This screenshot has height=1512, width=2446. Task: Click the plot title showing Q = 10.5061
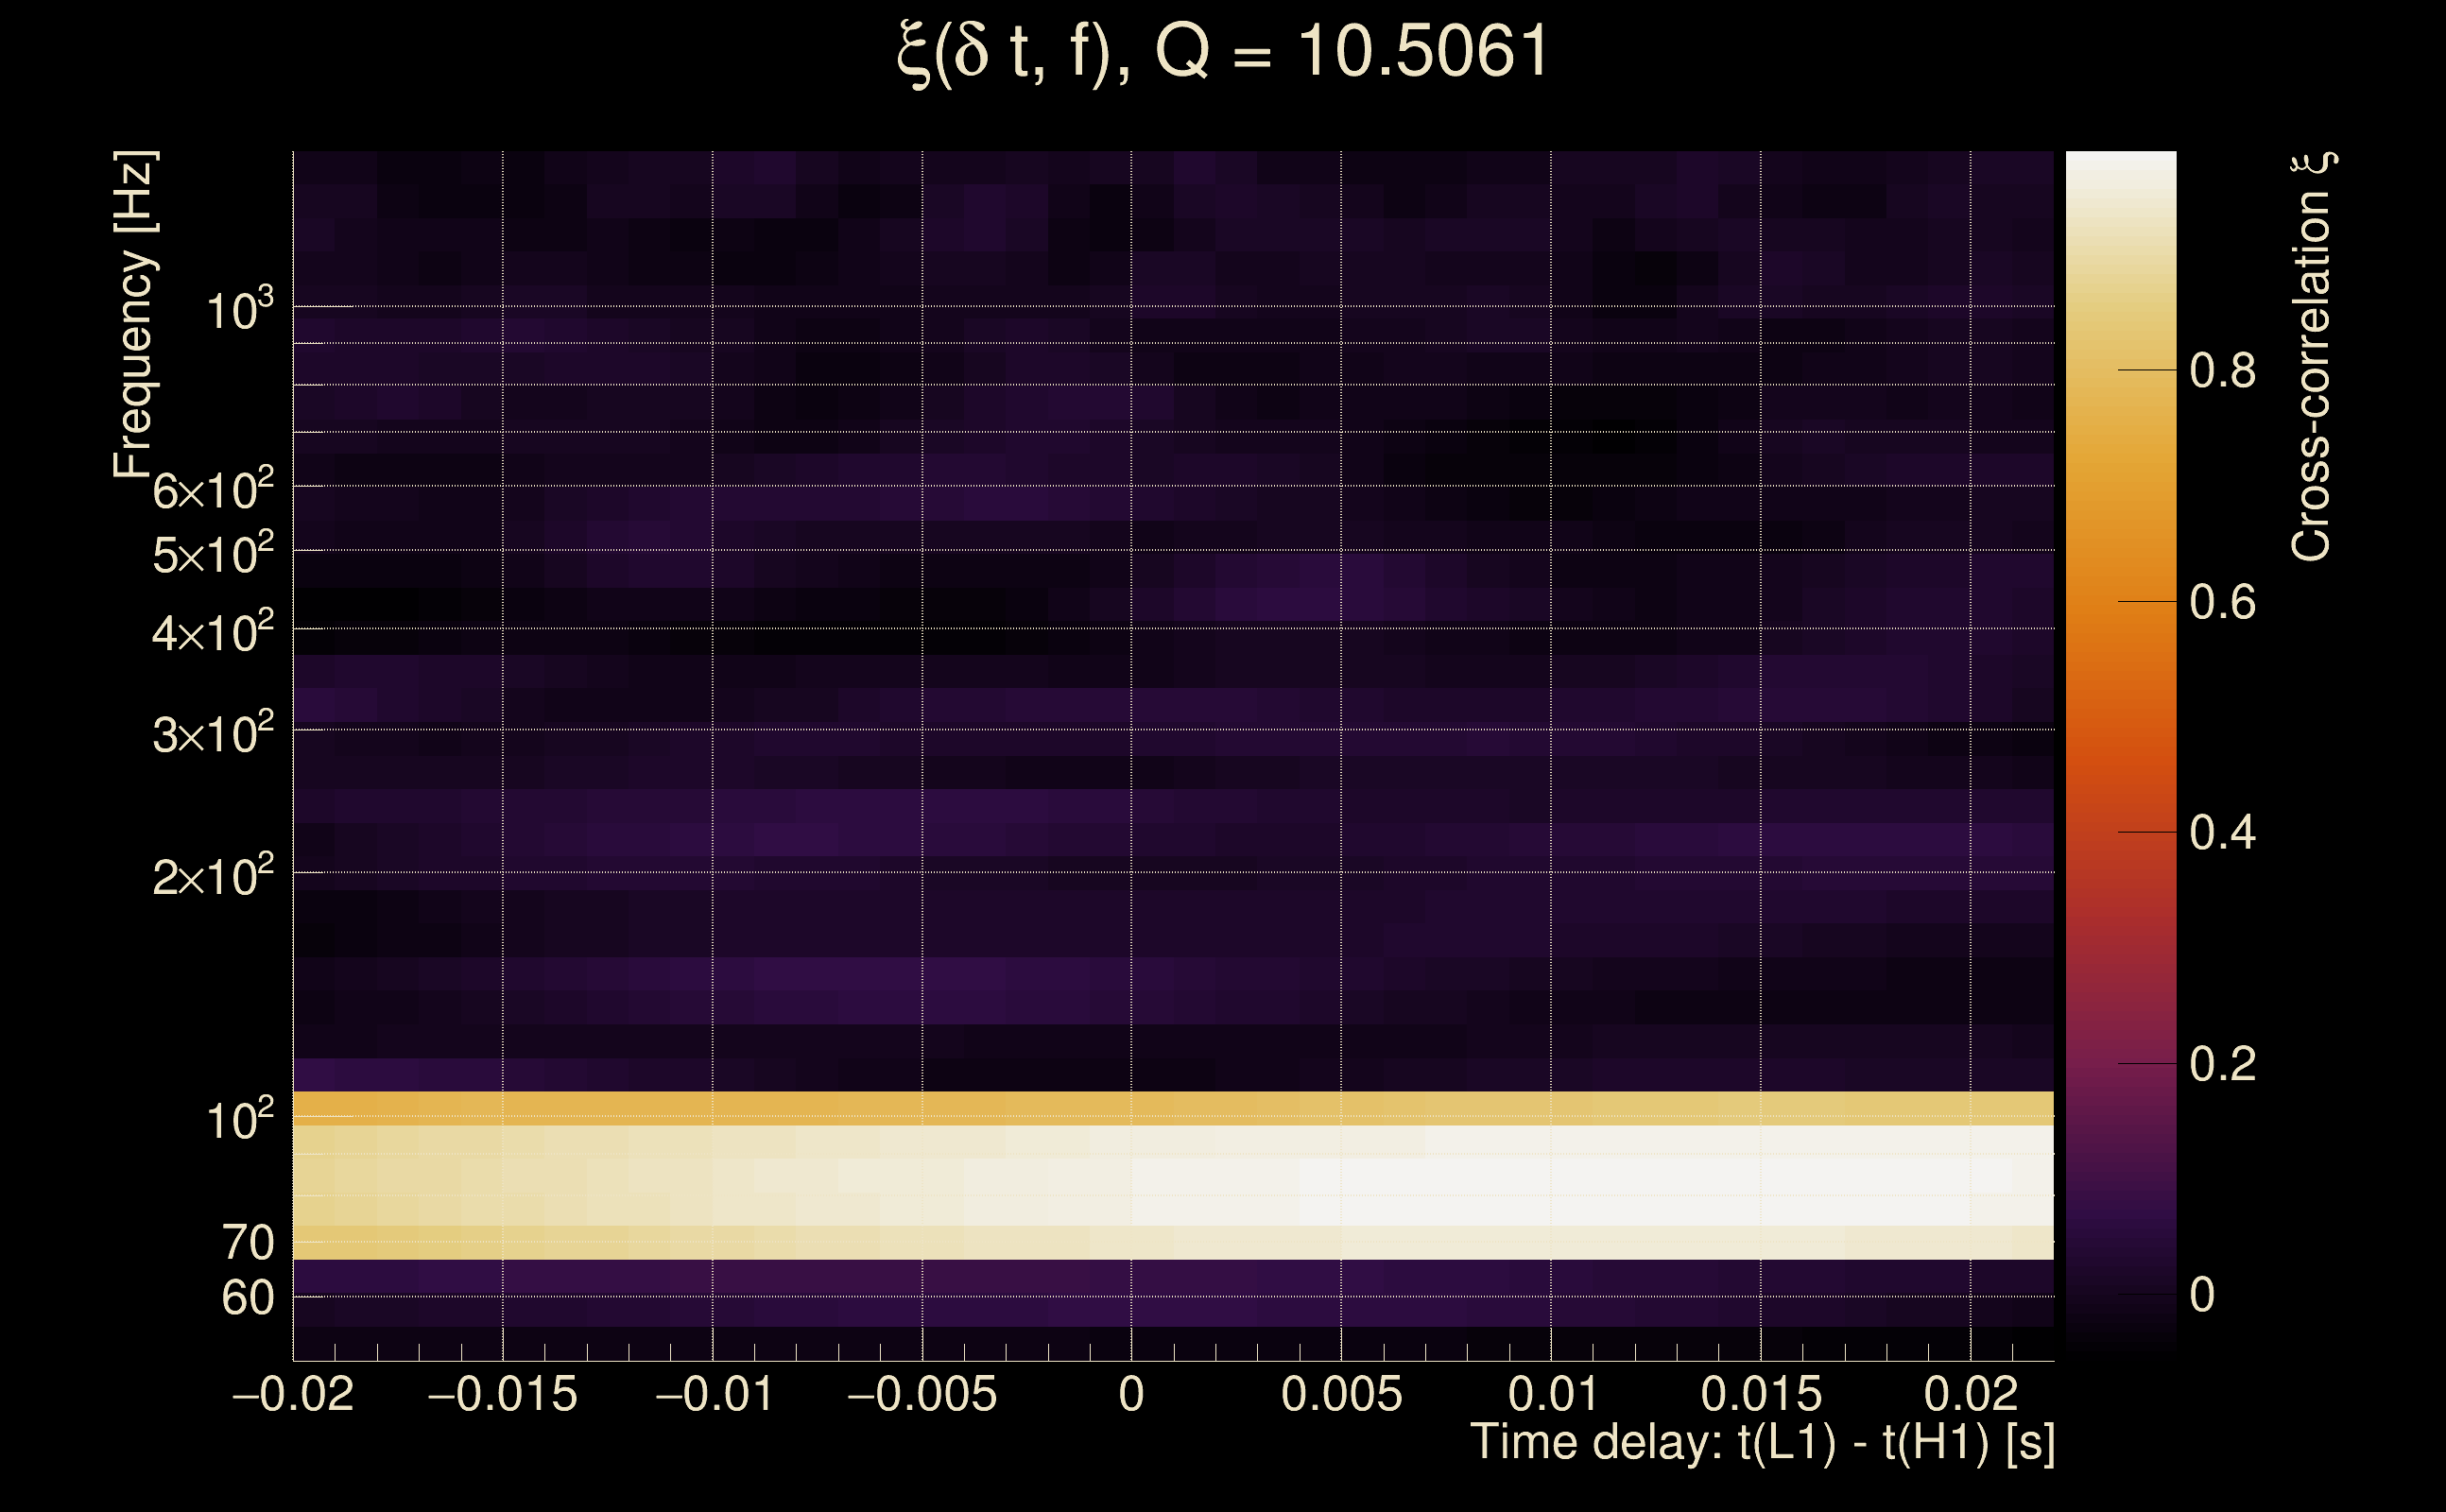(1222, 54)
